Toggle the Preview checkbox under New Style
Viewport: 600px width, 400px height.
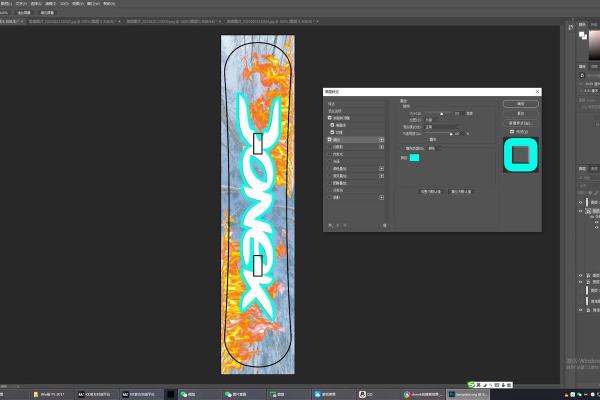512,131
